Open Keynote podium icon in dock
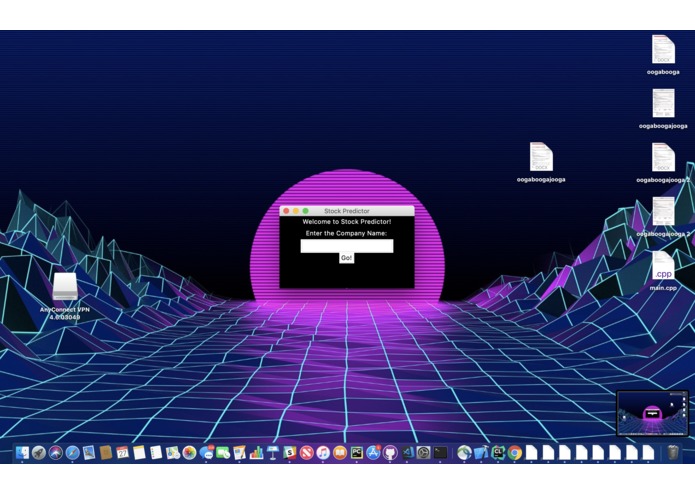This screenshot has width=695, height=494. pyautogui.click(x=273, y=452)
